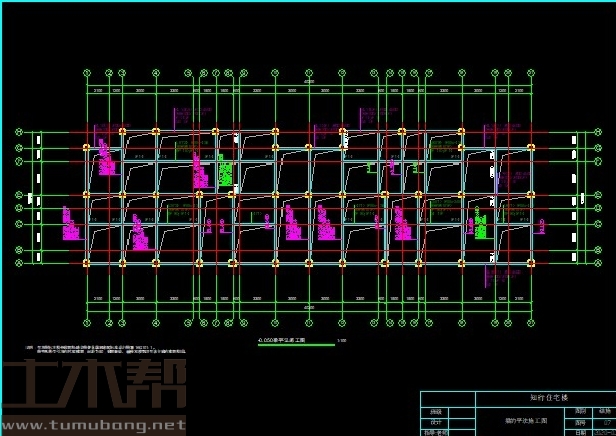616x436 pixels.
Task: Pick the topmost axis bubble on left edge
Action: 20,132
